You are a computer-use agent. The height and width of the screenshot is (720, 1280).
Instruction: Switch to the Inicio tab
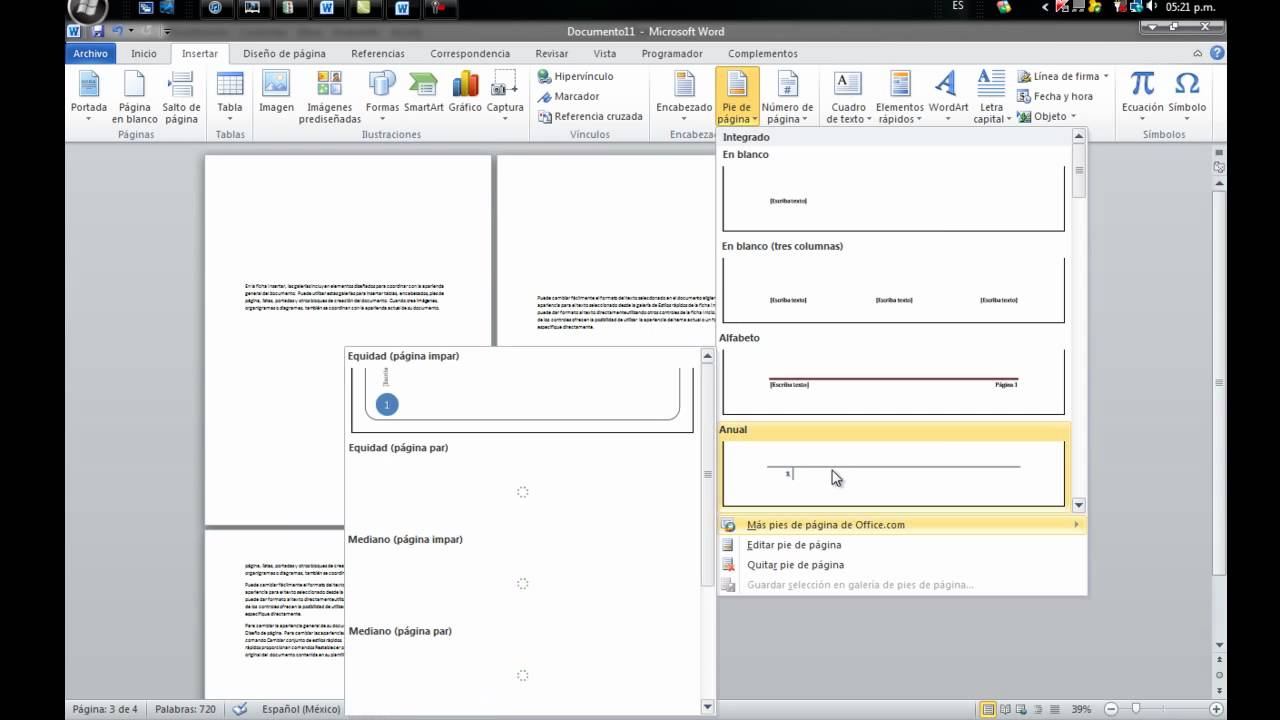pos(144,54)
